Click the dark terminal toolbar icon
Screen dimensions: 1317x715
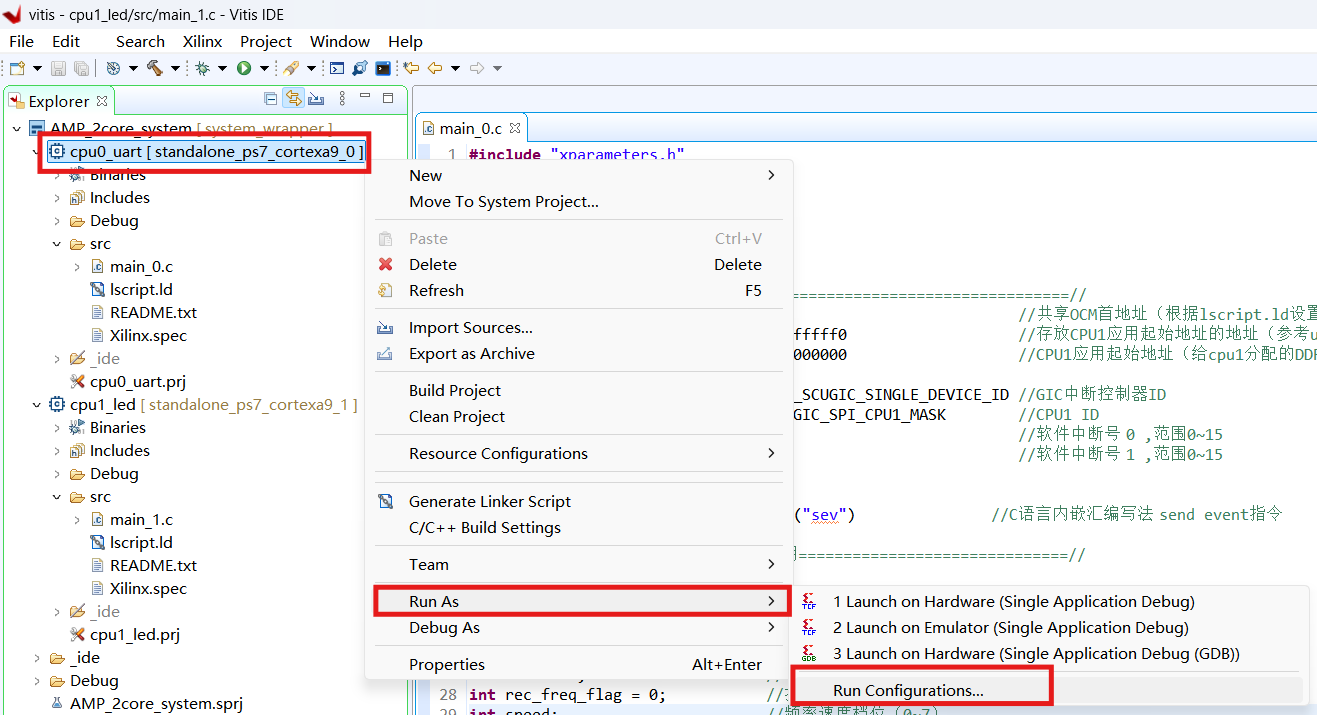[x=383, y=69]
